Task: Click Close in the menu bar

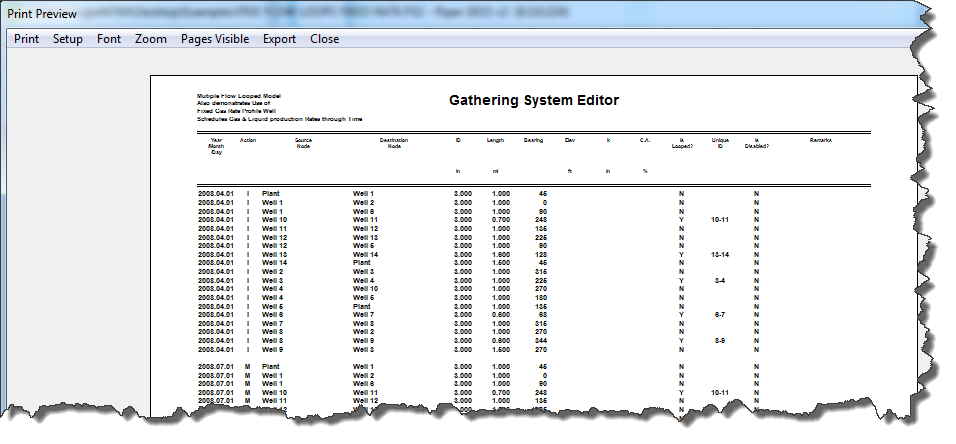Action: tap(324, 39)
